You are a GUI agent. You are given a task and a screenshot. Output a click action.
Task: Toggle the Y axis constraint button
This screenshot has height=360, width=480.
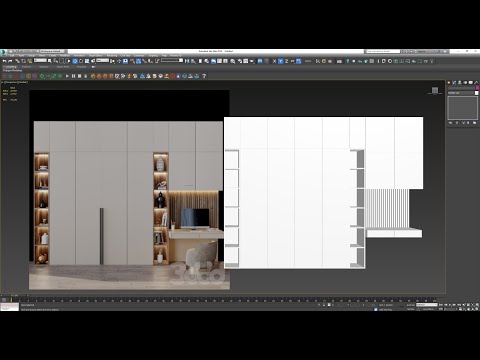point(280,61)
